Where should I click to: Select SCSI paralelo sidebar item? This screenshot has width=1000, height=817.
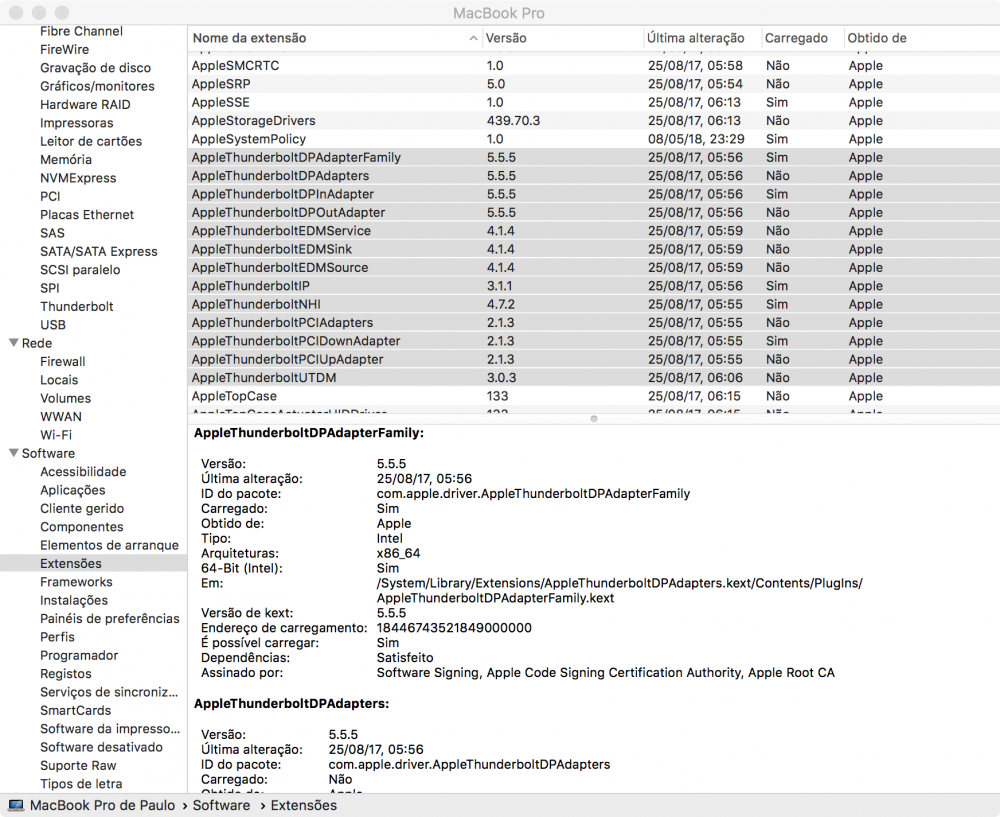point(80,270)
